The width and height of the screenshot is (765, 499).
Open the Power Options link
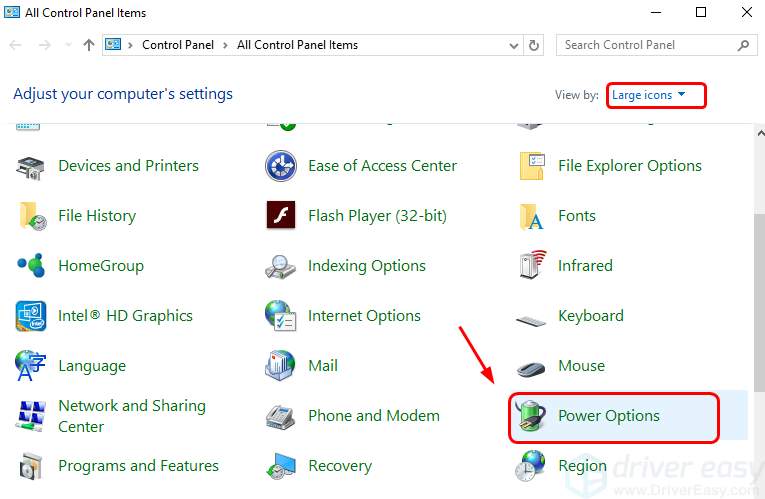point(609,416)
